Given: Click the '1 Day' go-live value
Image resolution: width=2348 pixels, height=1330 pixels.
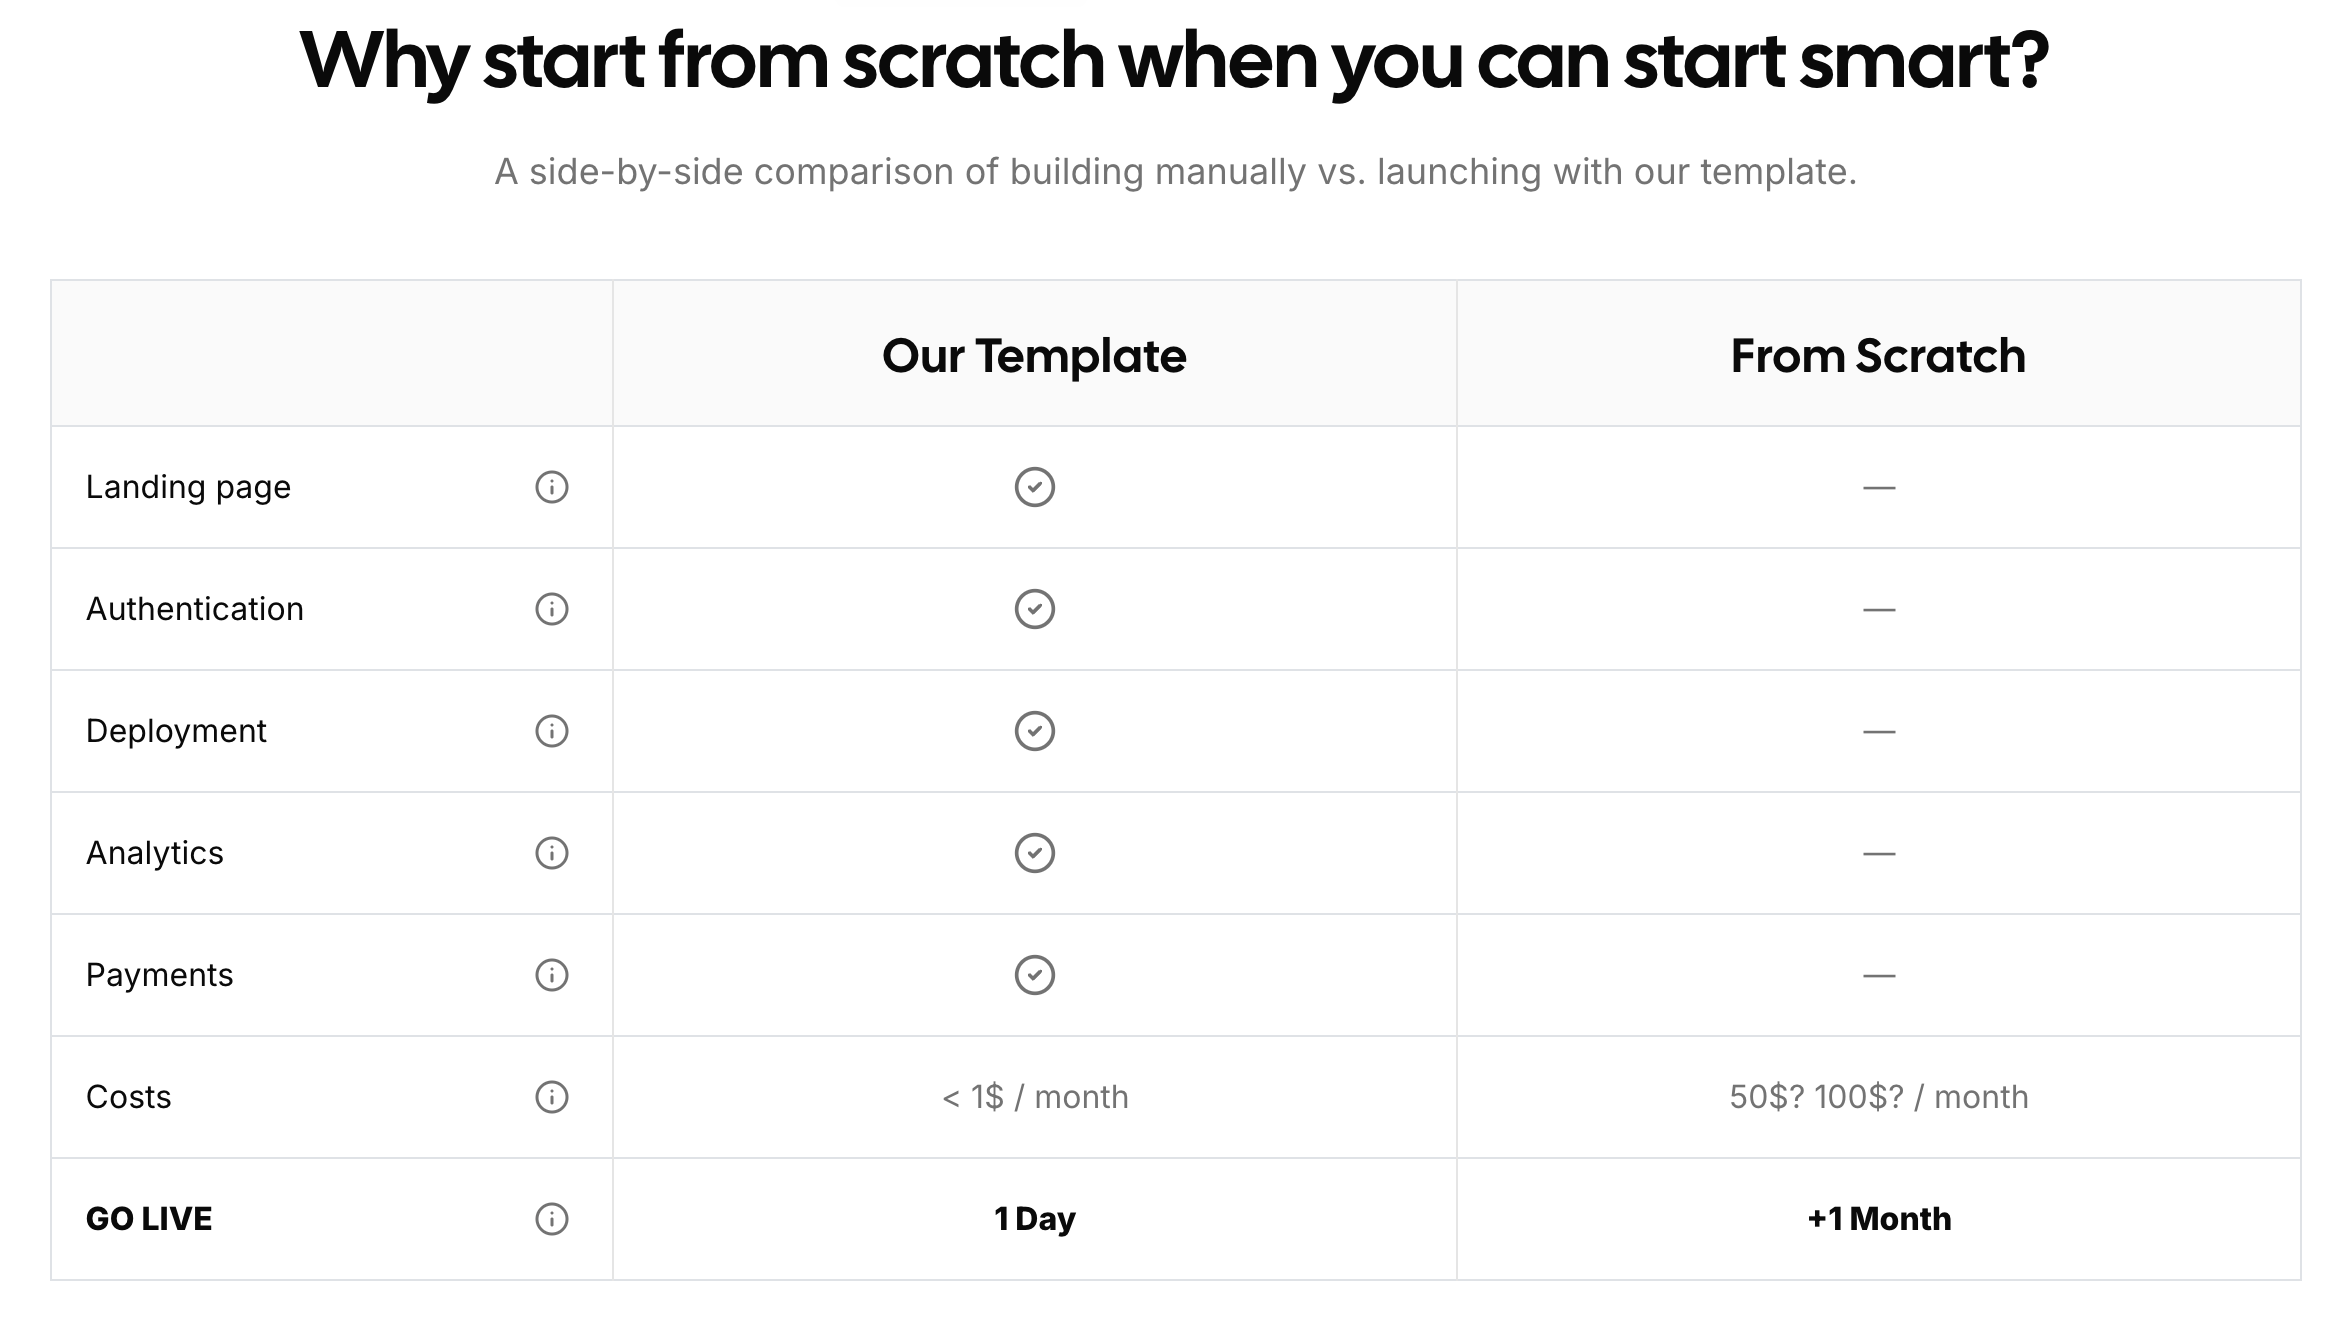Looking at the screenshot, I should (x=1035, y=1219).
